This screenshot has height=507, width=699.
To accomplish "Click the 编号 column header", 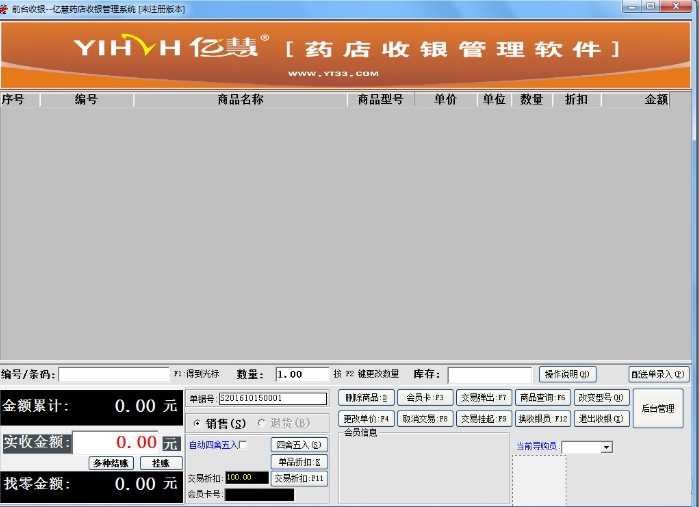I will click(87, 99).
